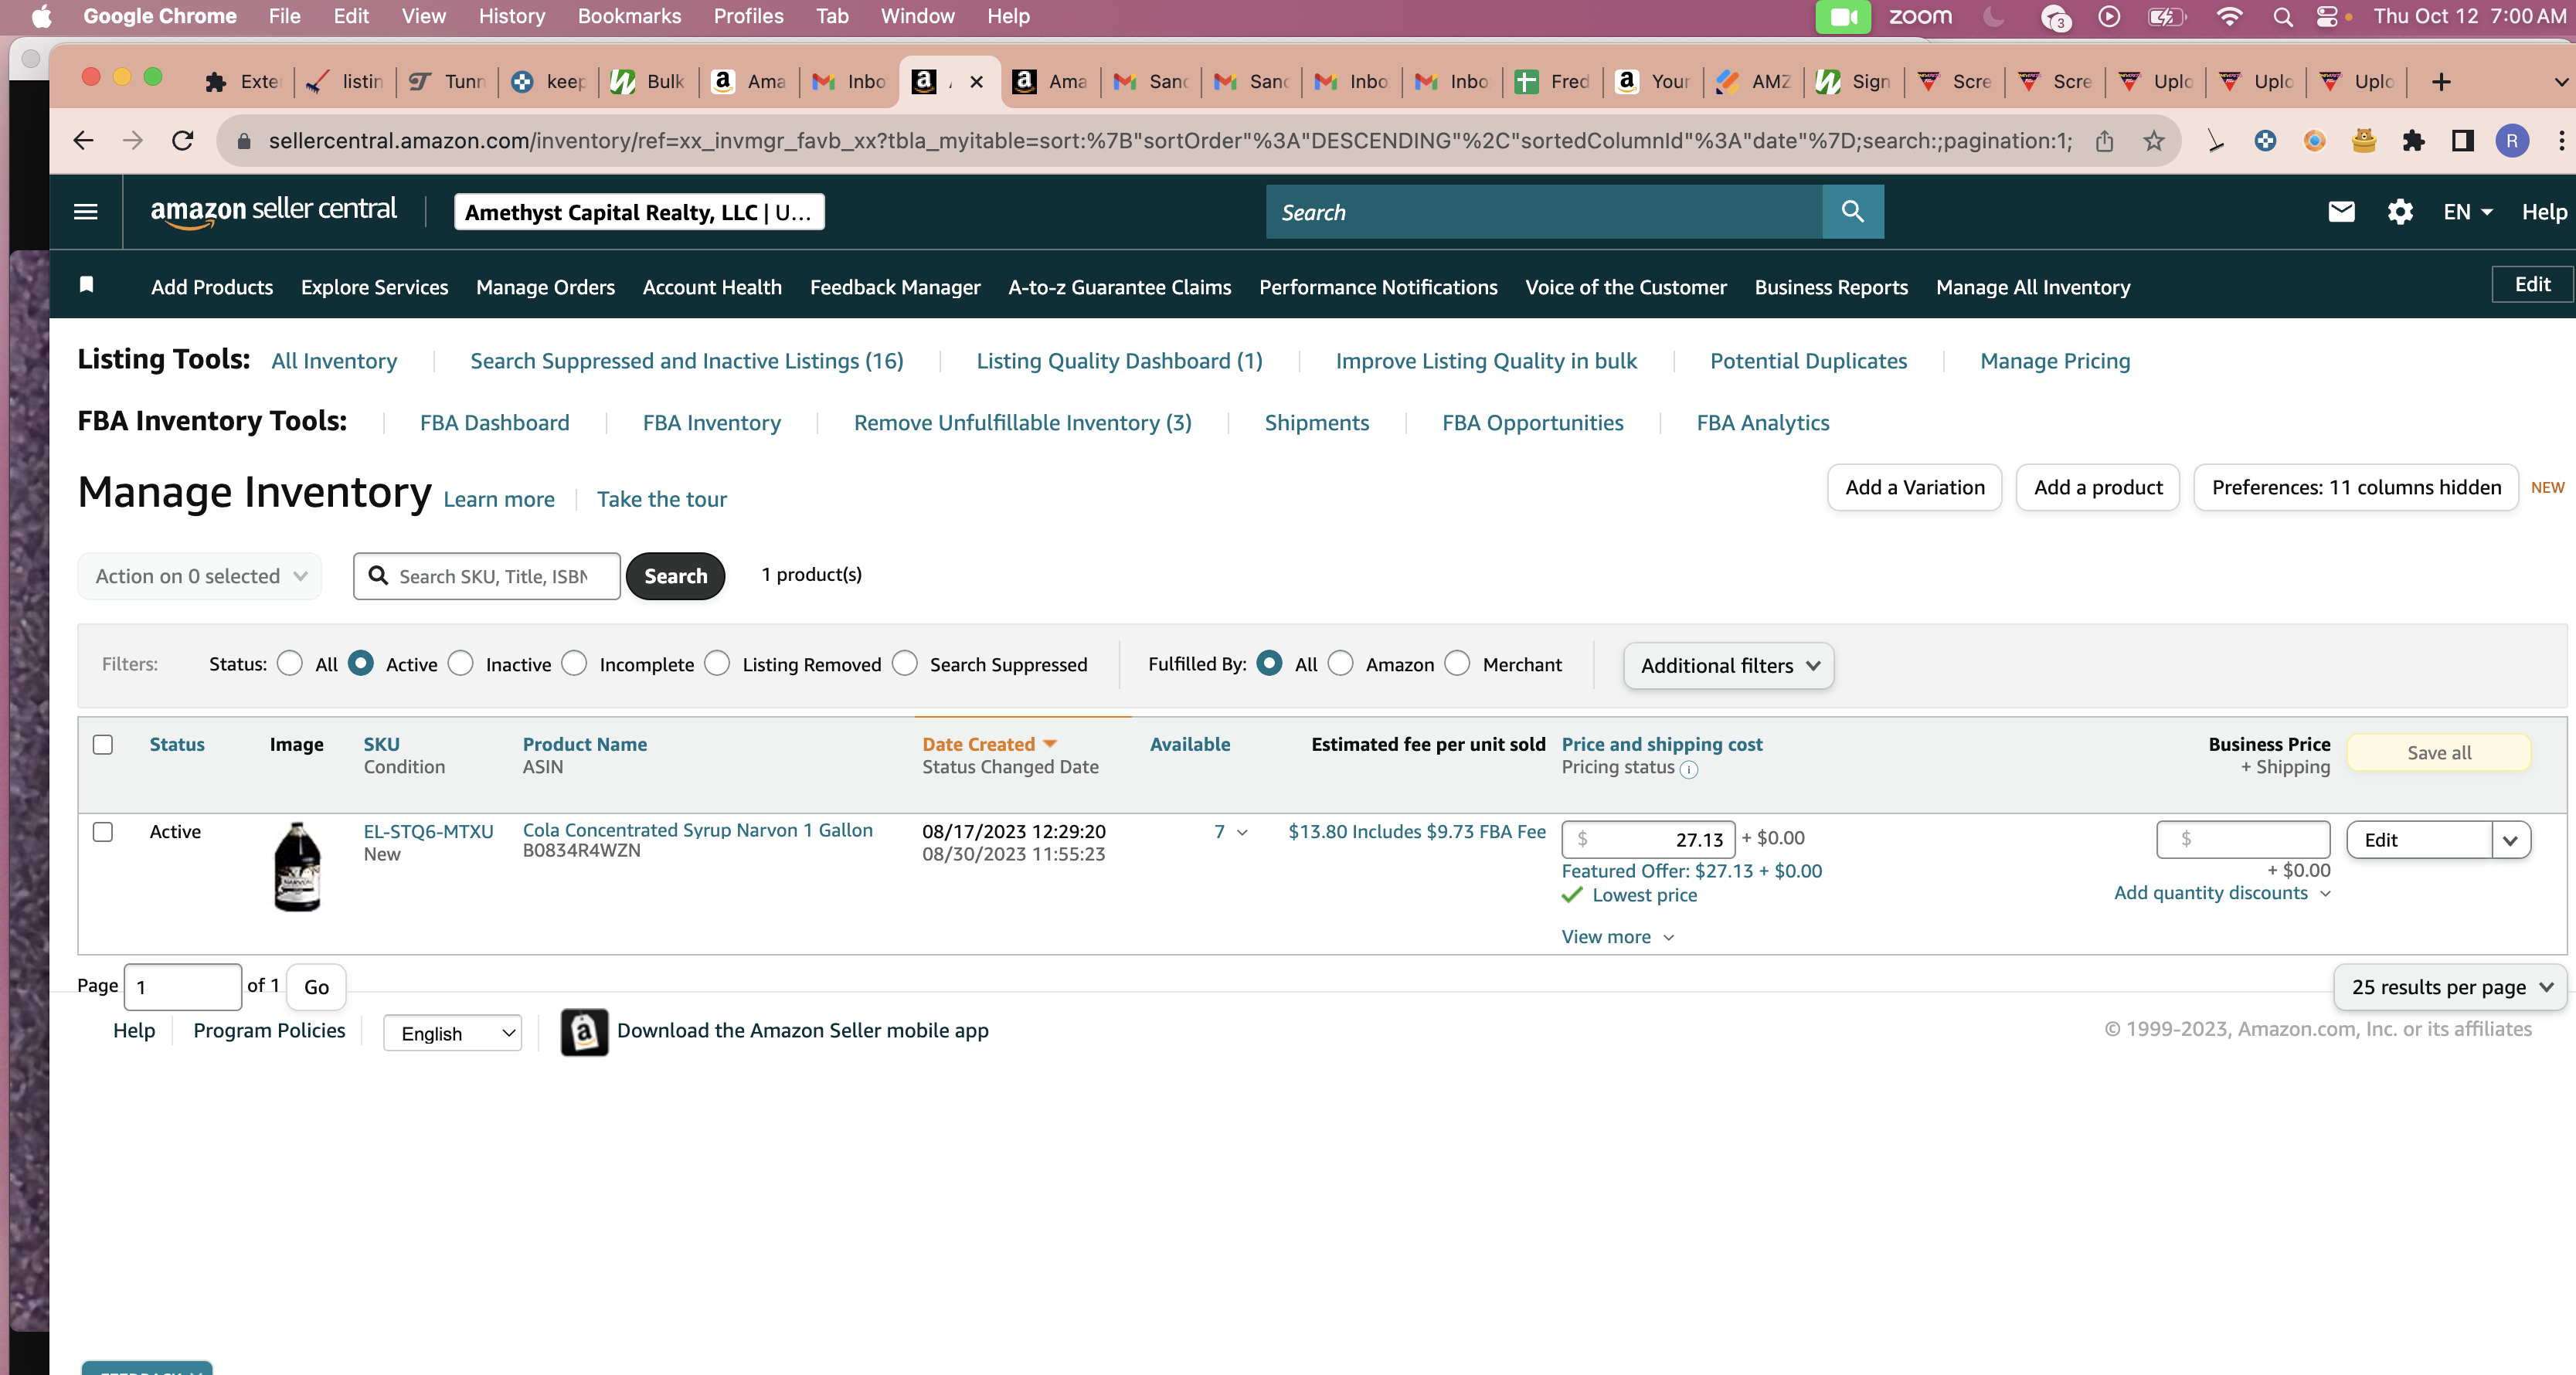Open Seller Central settings gear
The width and height of the screenshot is (2576, 1375).
pyautogui.click(x=2400, y=212)
